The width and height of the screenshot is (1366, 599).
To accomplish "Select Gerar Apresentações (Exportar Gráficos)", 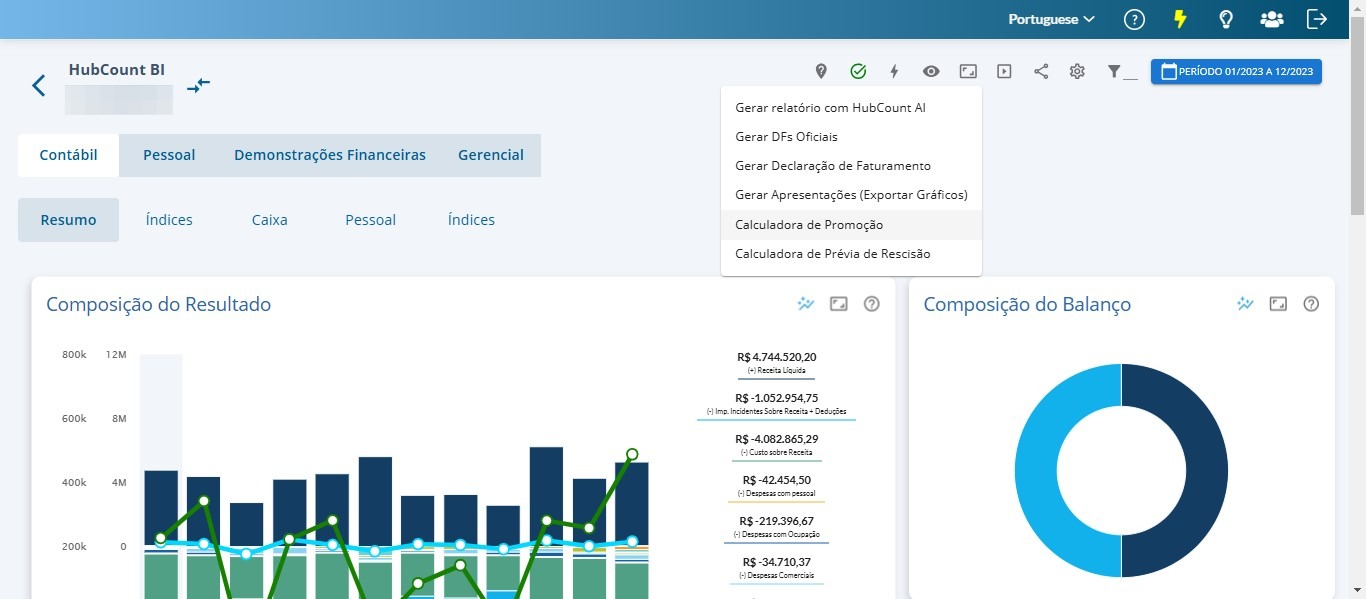I will pos(851,195).
